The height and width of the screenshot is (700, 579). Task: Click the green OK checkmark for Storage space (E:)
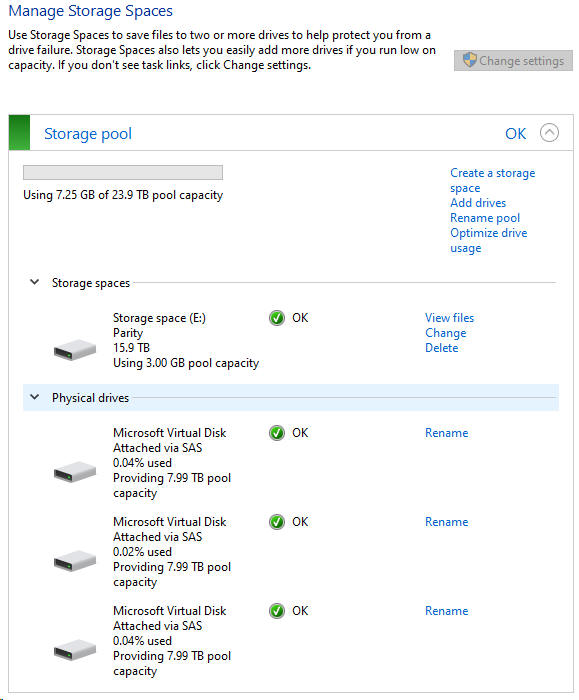pyautogui.click(x=277, y=318)
